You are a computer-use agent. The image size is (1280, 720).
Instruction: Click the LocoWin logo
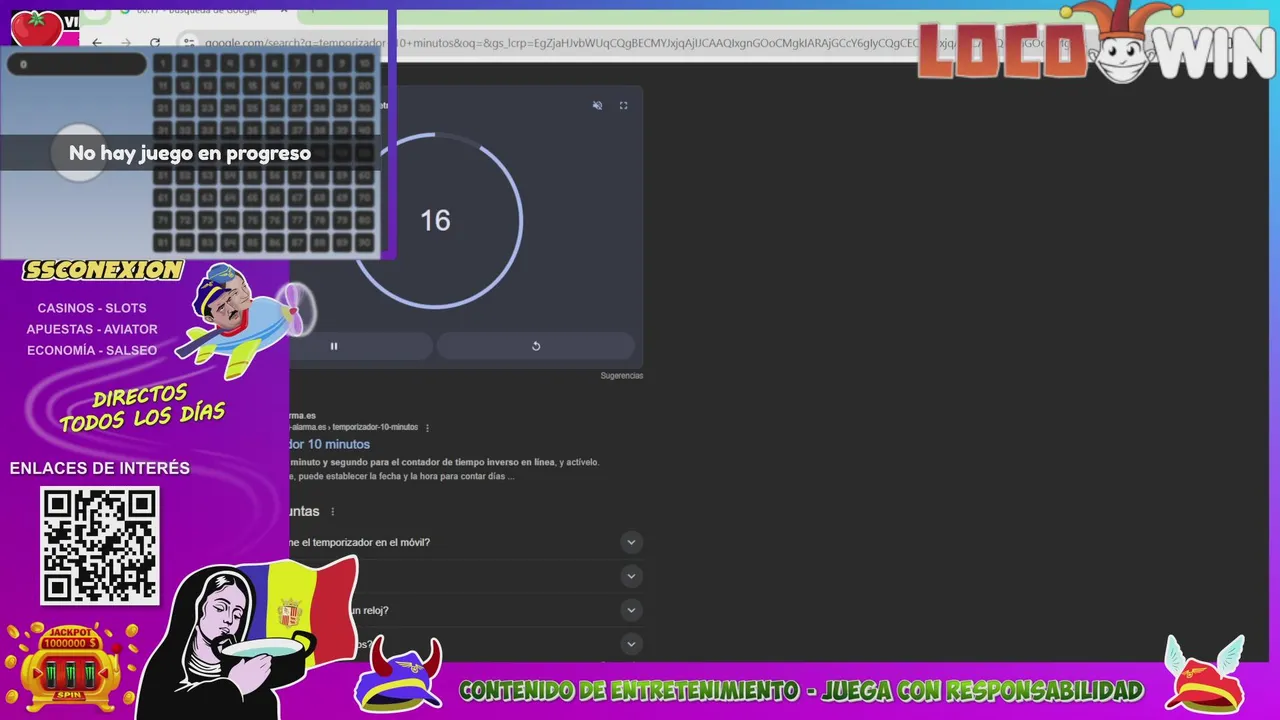pos(1097,44)
